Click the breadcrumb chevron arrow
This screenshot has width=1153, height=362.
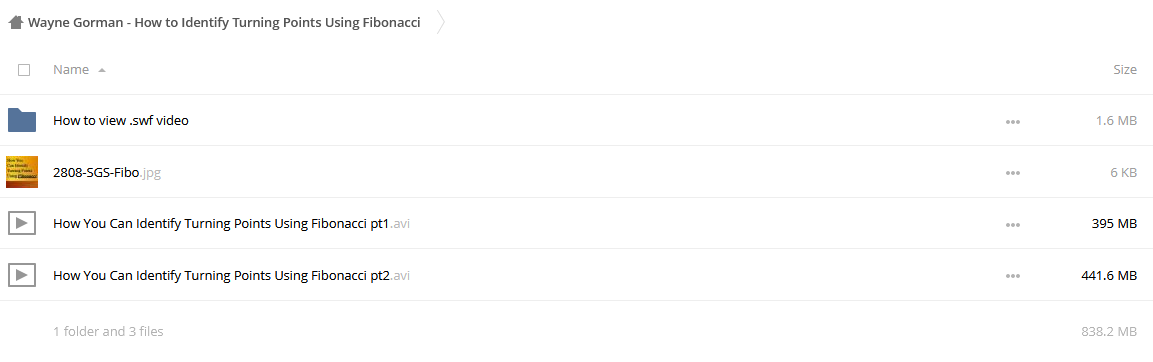(x=440, y=23)
